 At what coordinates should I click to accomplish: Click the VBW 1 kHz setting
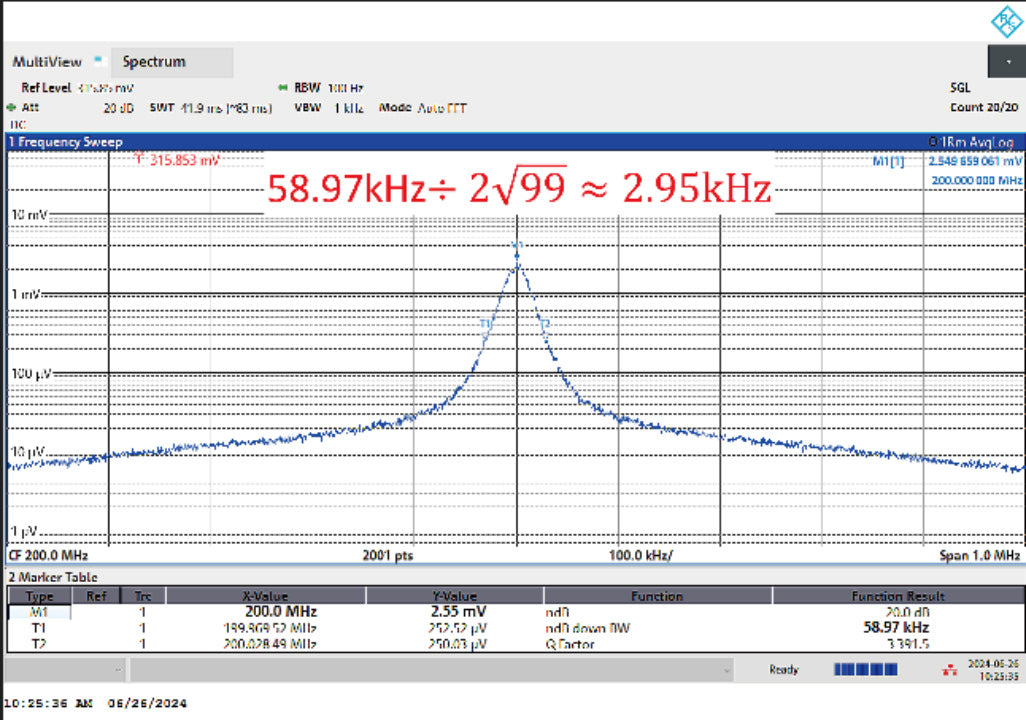tap(328, 108)
